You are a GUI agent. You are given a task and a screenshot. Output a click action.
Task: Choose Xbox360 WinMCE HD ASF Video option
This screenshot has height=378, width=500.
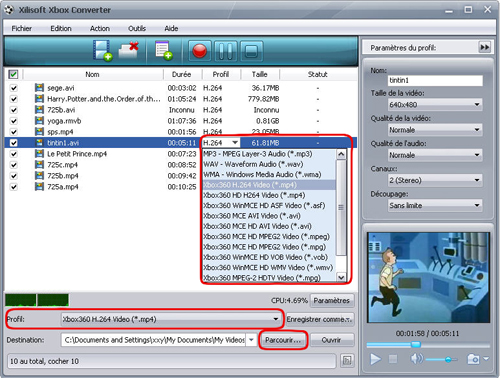click(x=269, y=205)
